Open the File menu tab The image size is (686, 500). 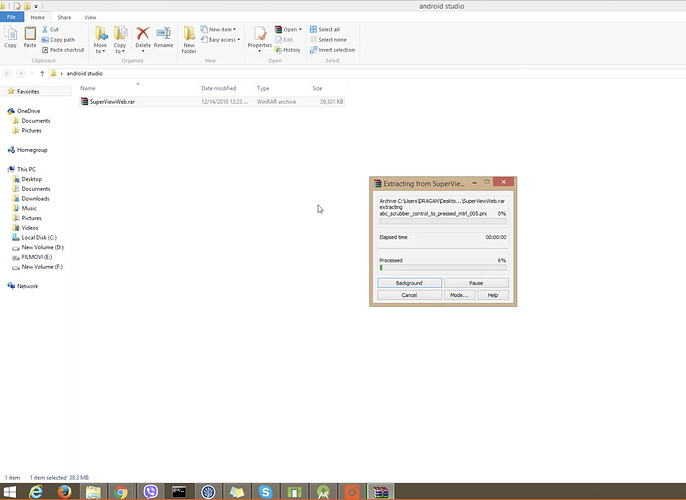[11, 17]
